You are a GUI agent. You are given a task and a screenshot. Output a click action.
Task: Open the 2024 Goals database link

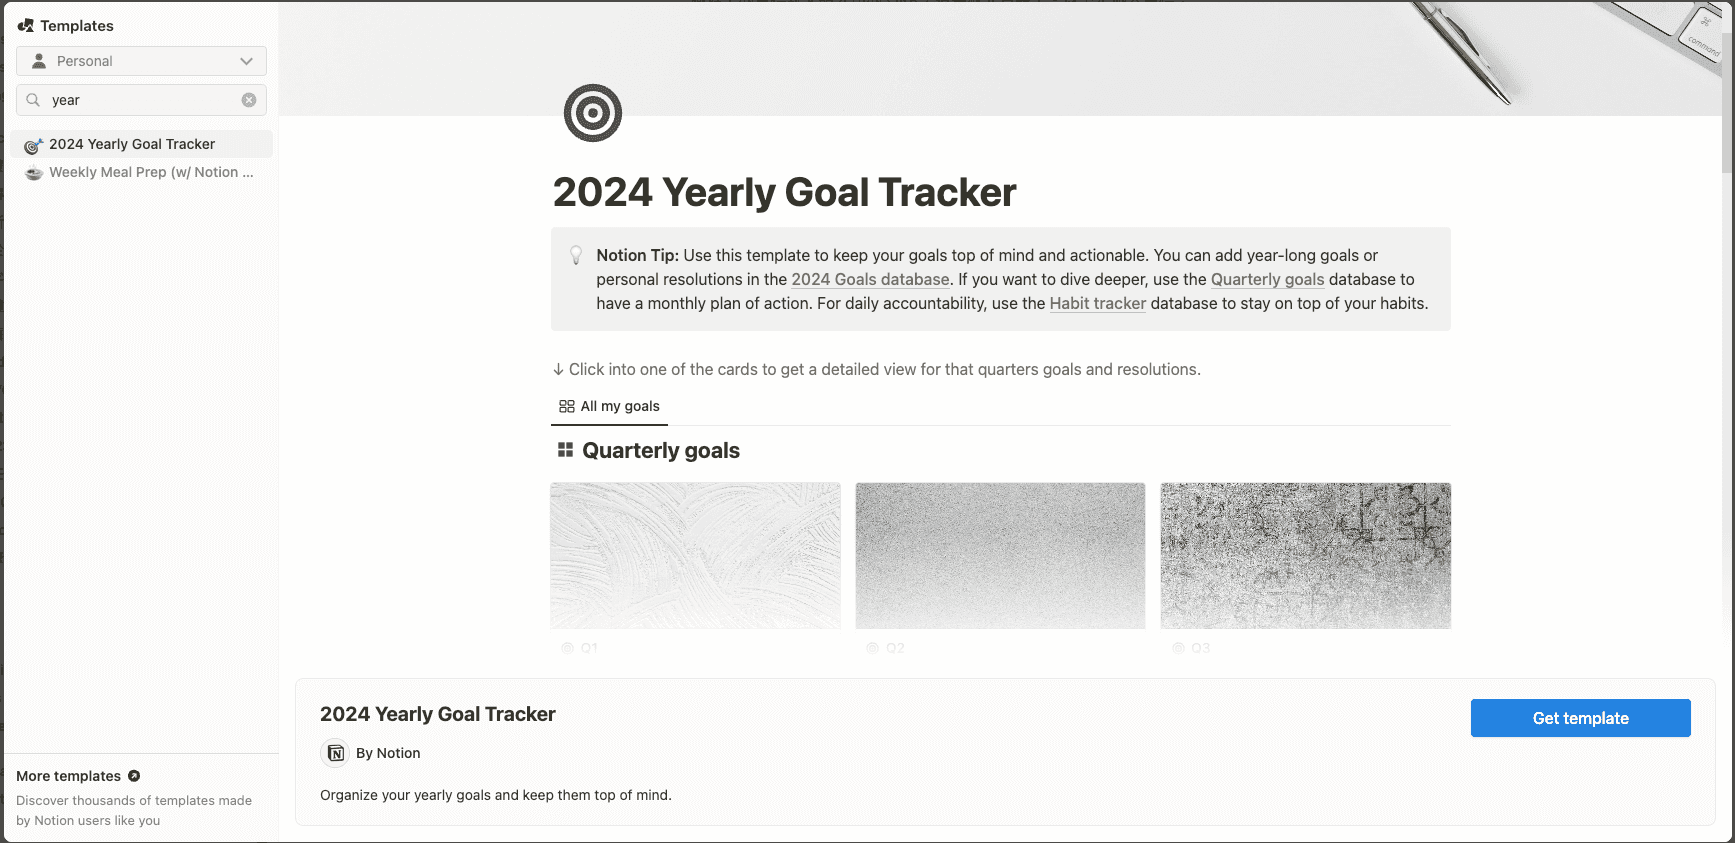click(x=870, y=280)
